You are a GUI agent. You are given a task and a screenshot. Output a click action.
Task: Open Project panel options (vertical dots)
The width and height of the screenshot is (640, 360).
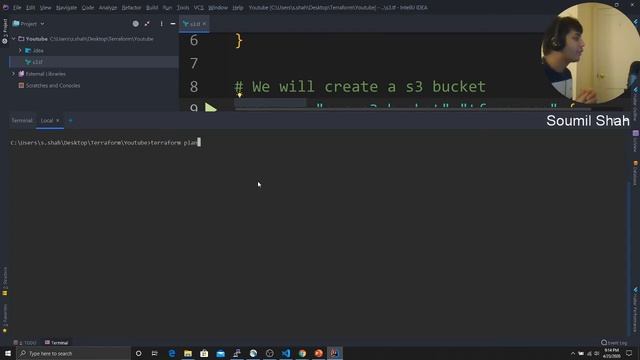(162, 24)
